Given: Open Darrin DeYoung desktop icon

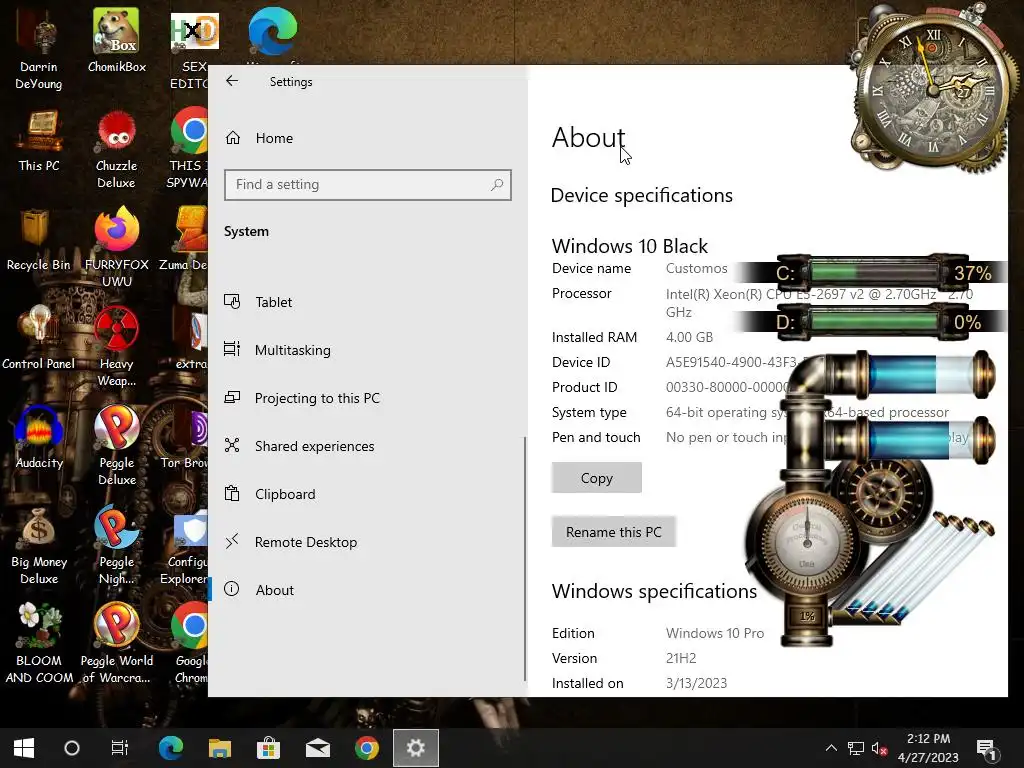Looking at the screenshot, I should 39,50.
